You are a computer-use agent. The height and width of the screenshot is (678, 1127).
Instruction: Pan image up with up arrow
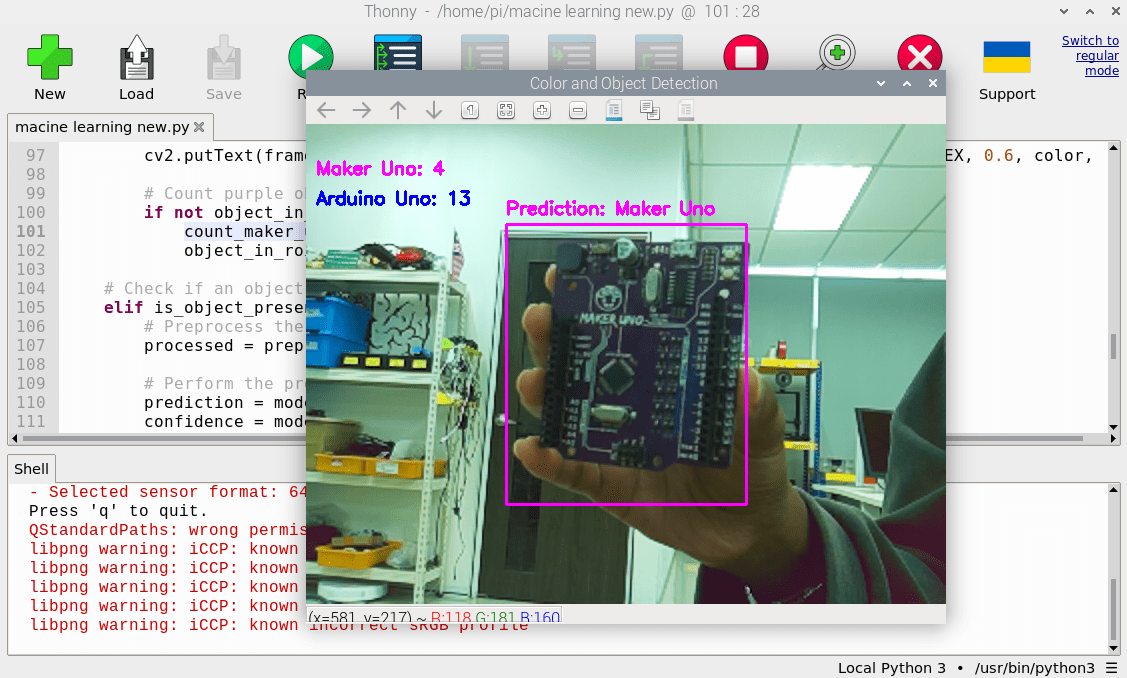click(x=397, y=110)
